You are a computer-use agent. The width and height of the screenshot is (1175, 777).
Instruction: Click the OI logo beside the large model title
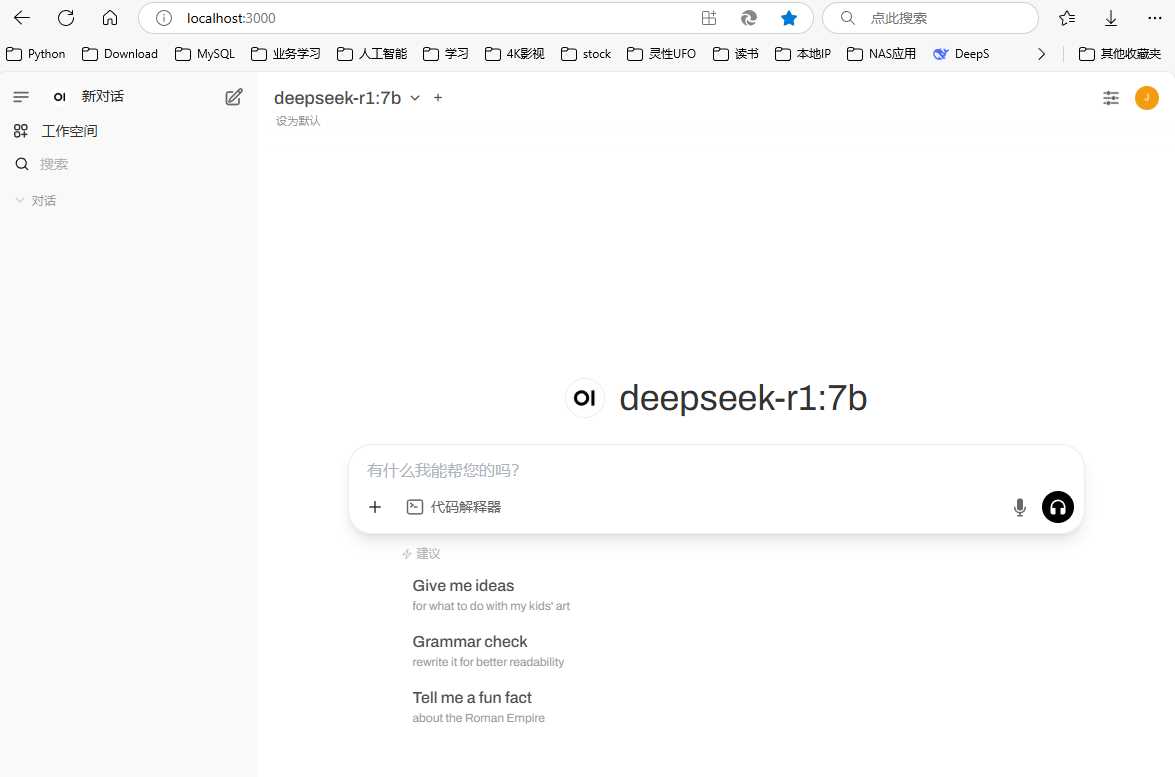pos(585,398)
